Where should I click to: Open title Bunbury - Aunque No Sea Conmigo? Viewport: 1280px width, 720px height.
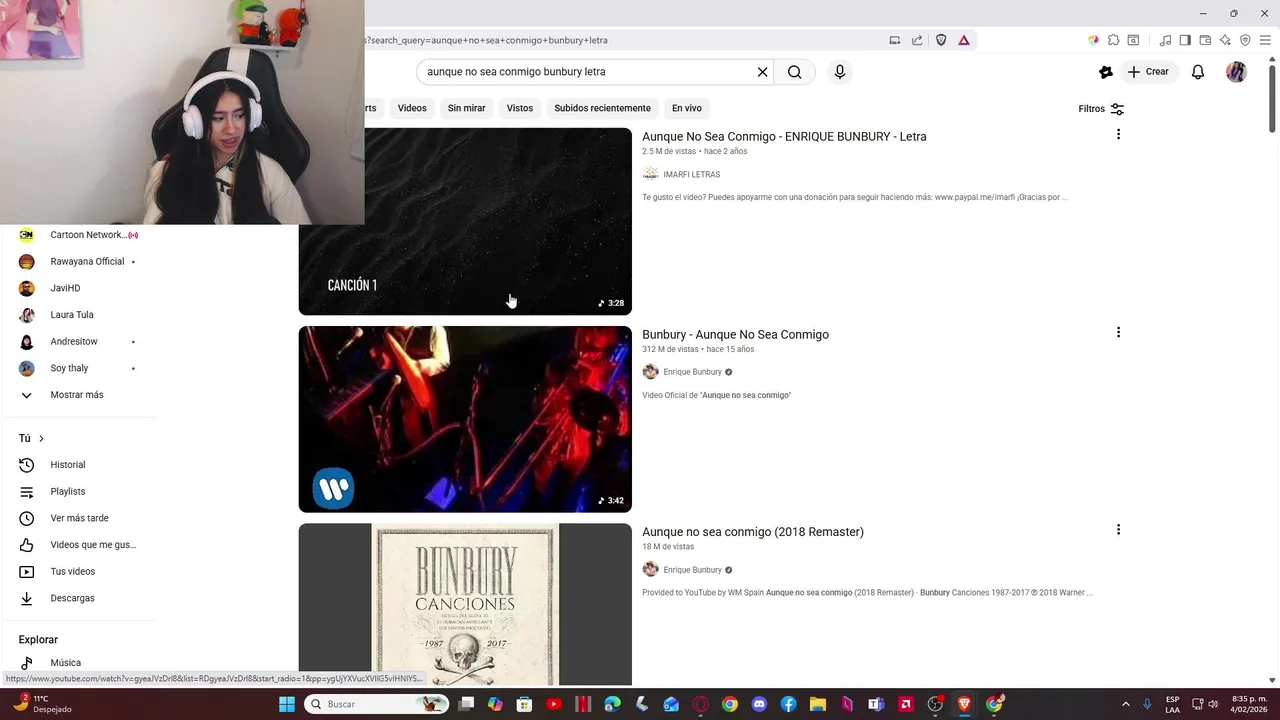tap(735, 334)
